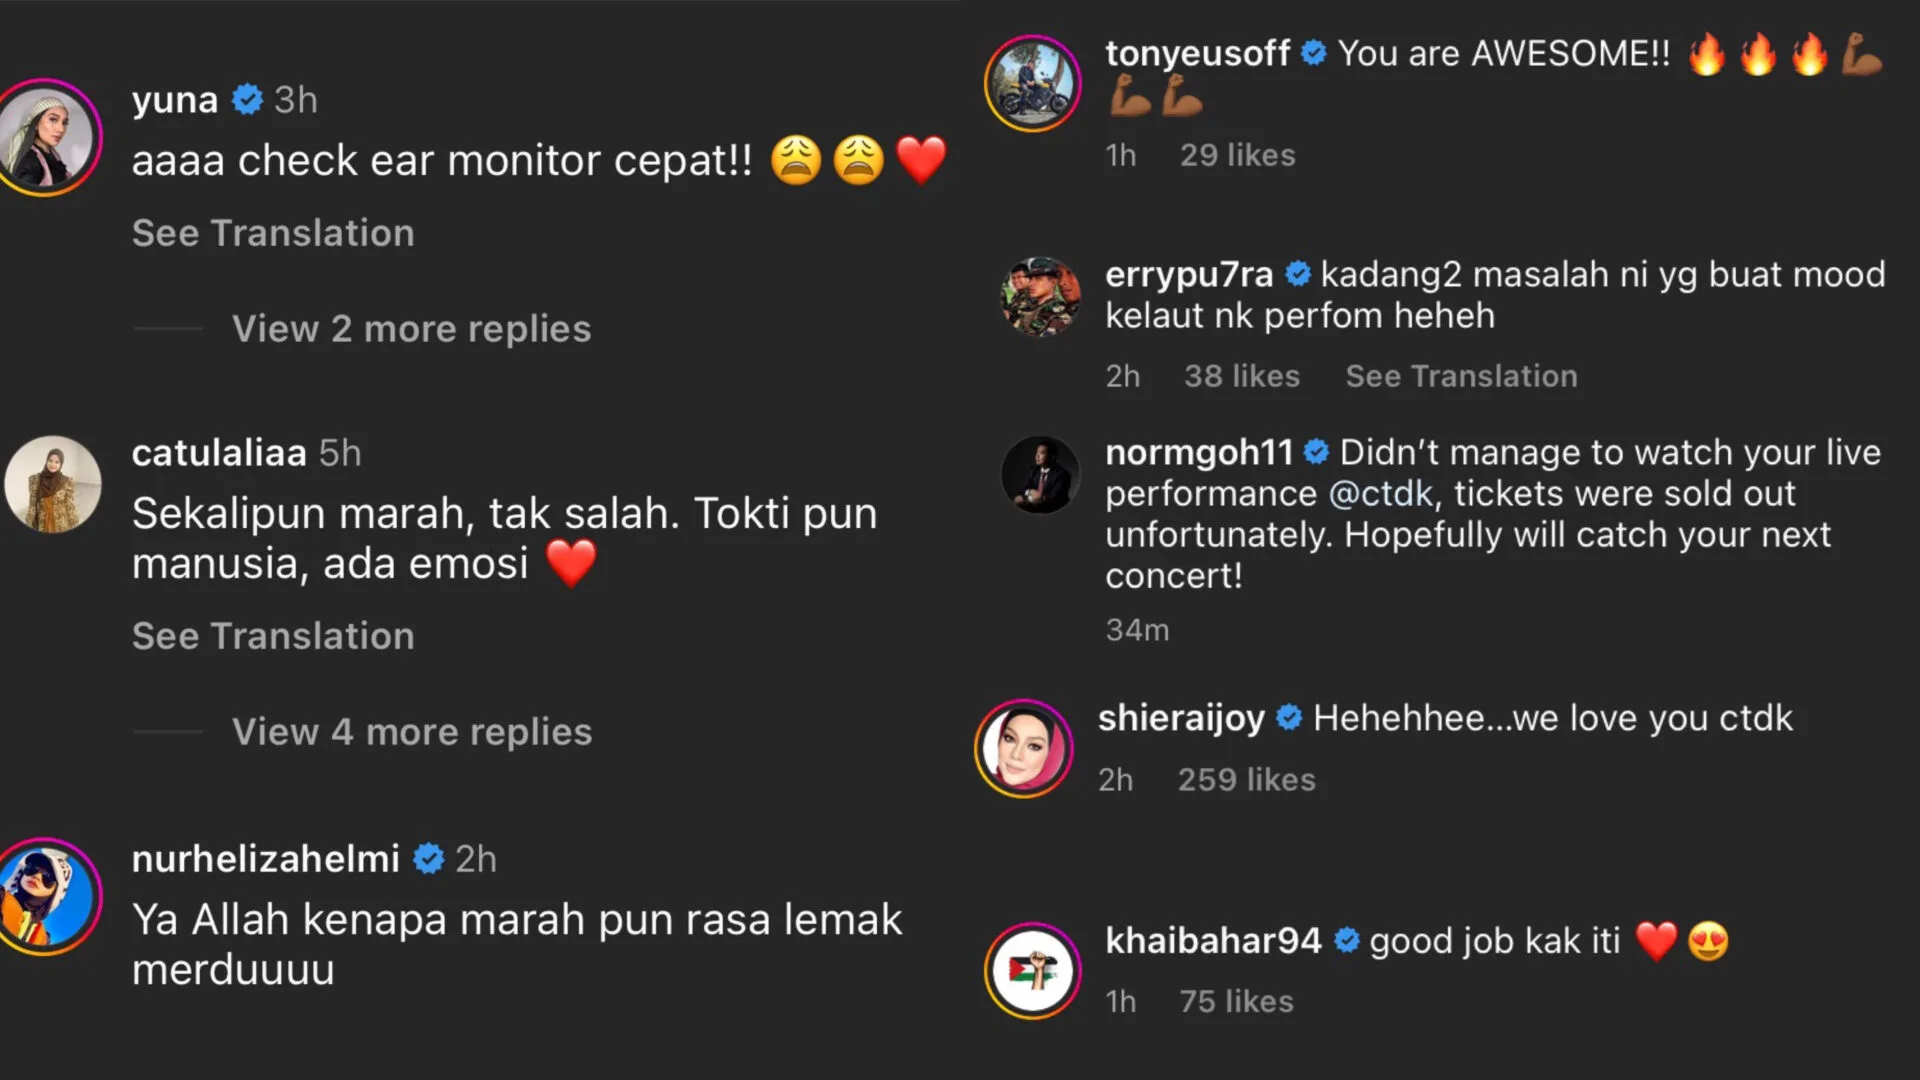The height and width of the screenshot is (1080, 1920).
Task: Tap errypu7ra's profile avatar
Action: (x=1040, y=296)
